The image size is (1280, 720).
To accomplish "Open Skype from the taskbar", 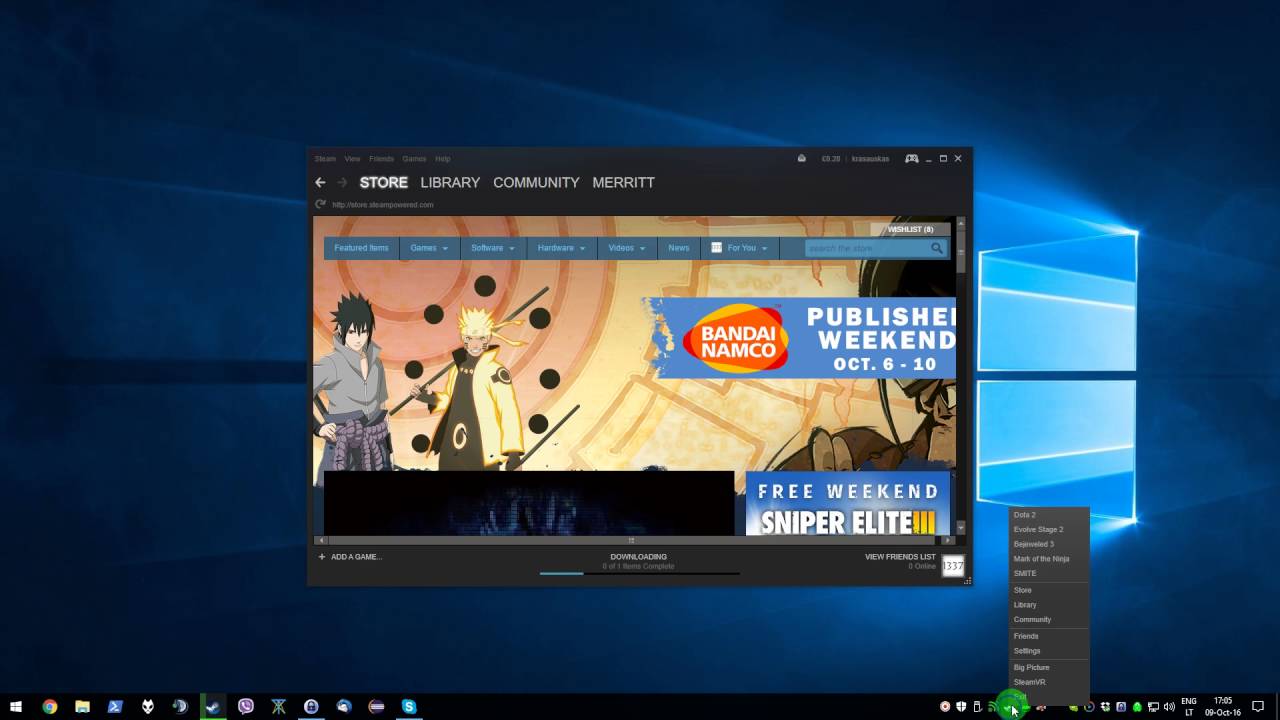I will click(409, 706).
